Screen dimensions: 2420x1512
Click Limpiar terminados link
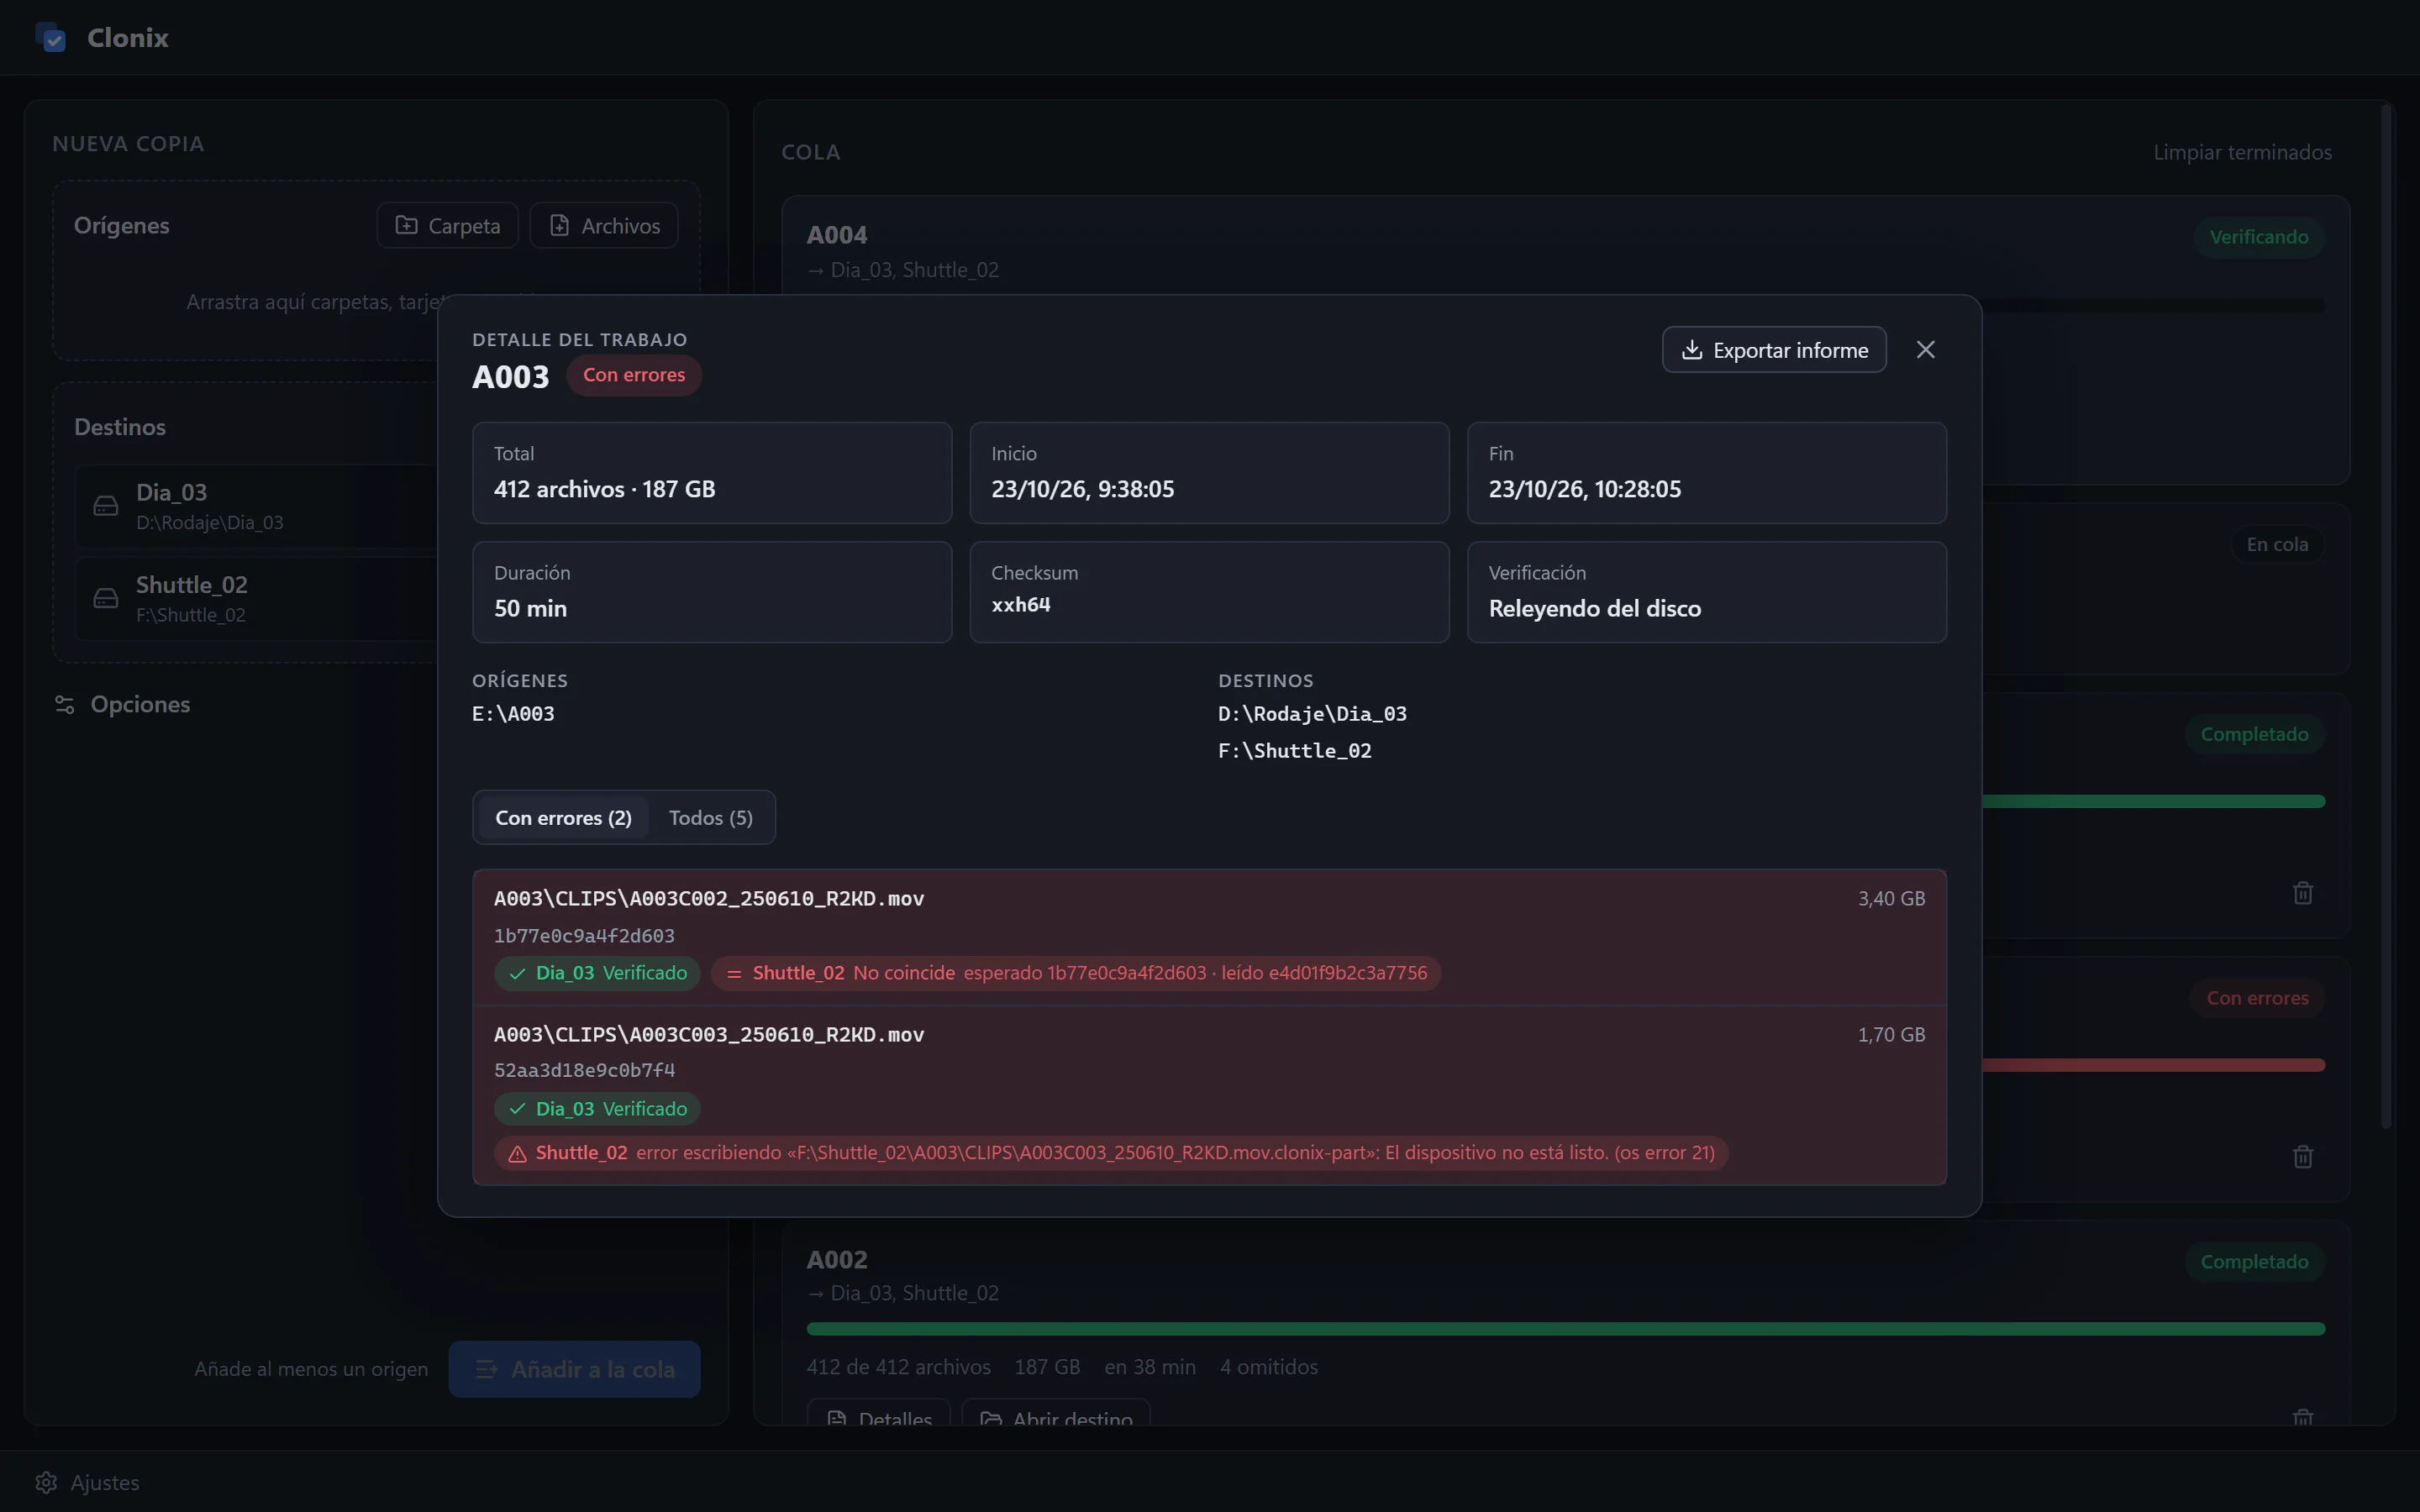[x=2242, y=152]
